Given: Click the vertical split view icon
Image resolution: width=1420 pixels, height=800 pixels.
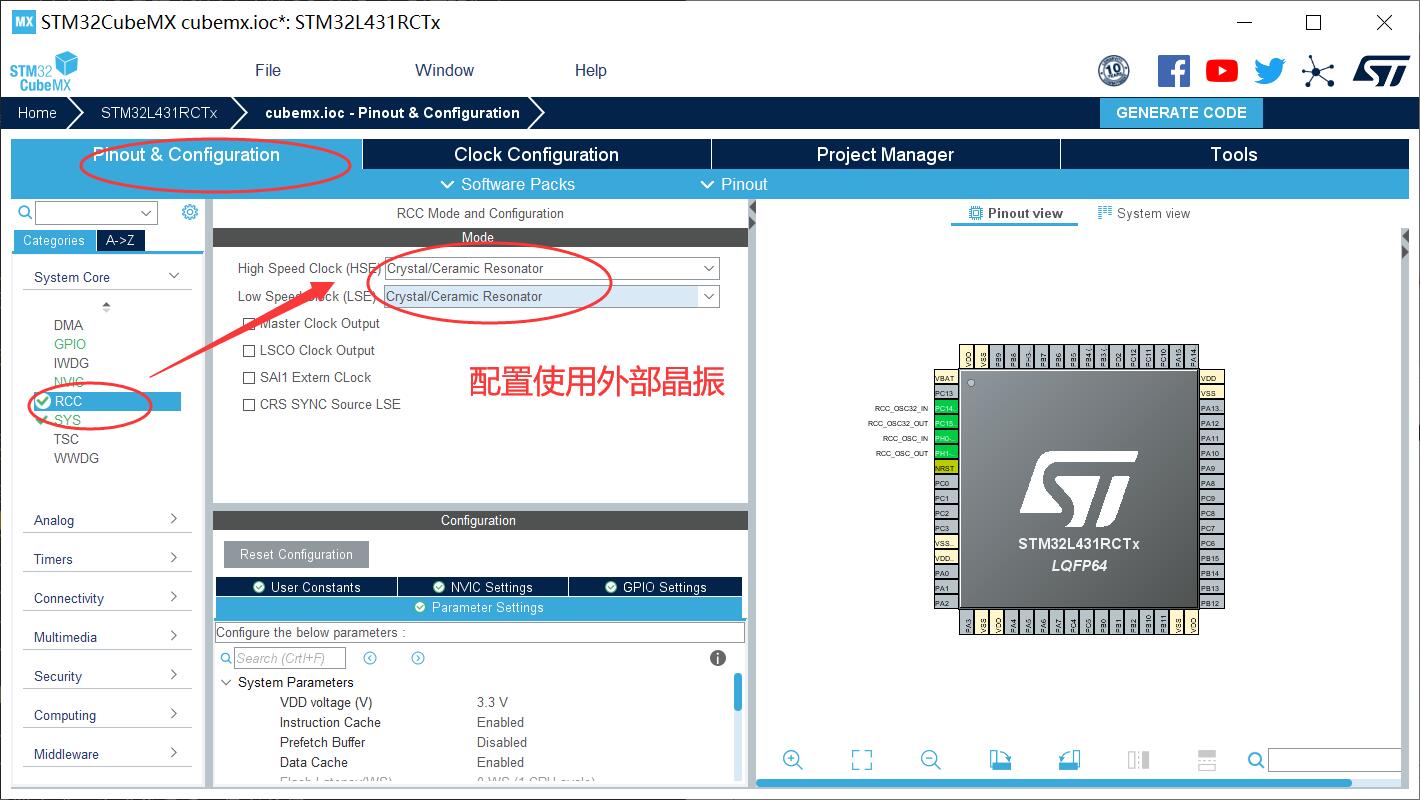Looking at the screenshot, I should (x=1138, y=760).
